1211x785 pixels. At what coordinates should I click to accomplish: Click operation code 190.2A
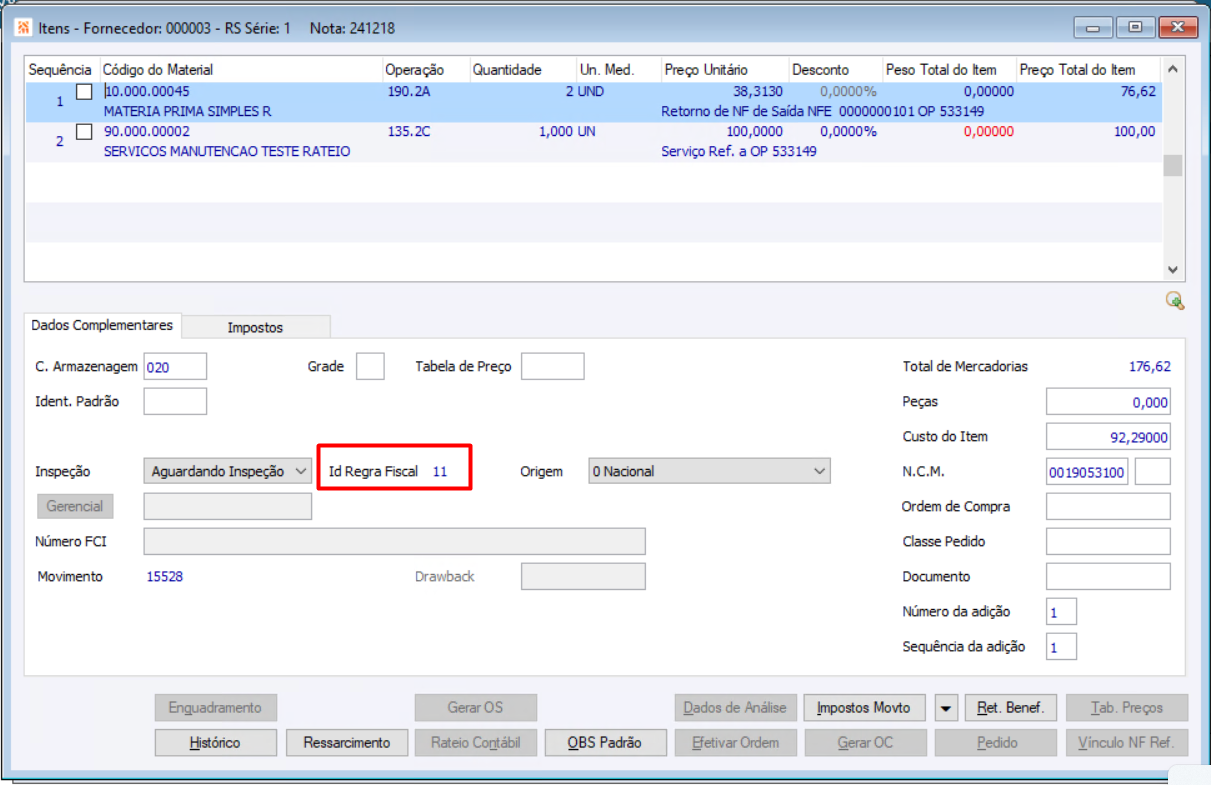click(408, 92)
